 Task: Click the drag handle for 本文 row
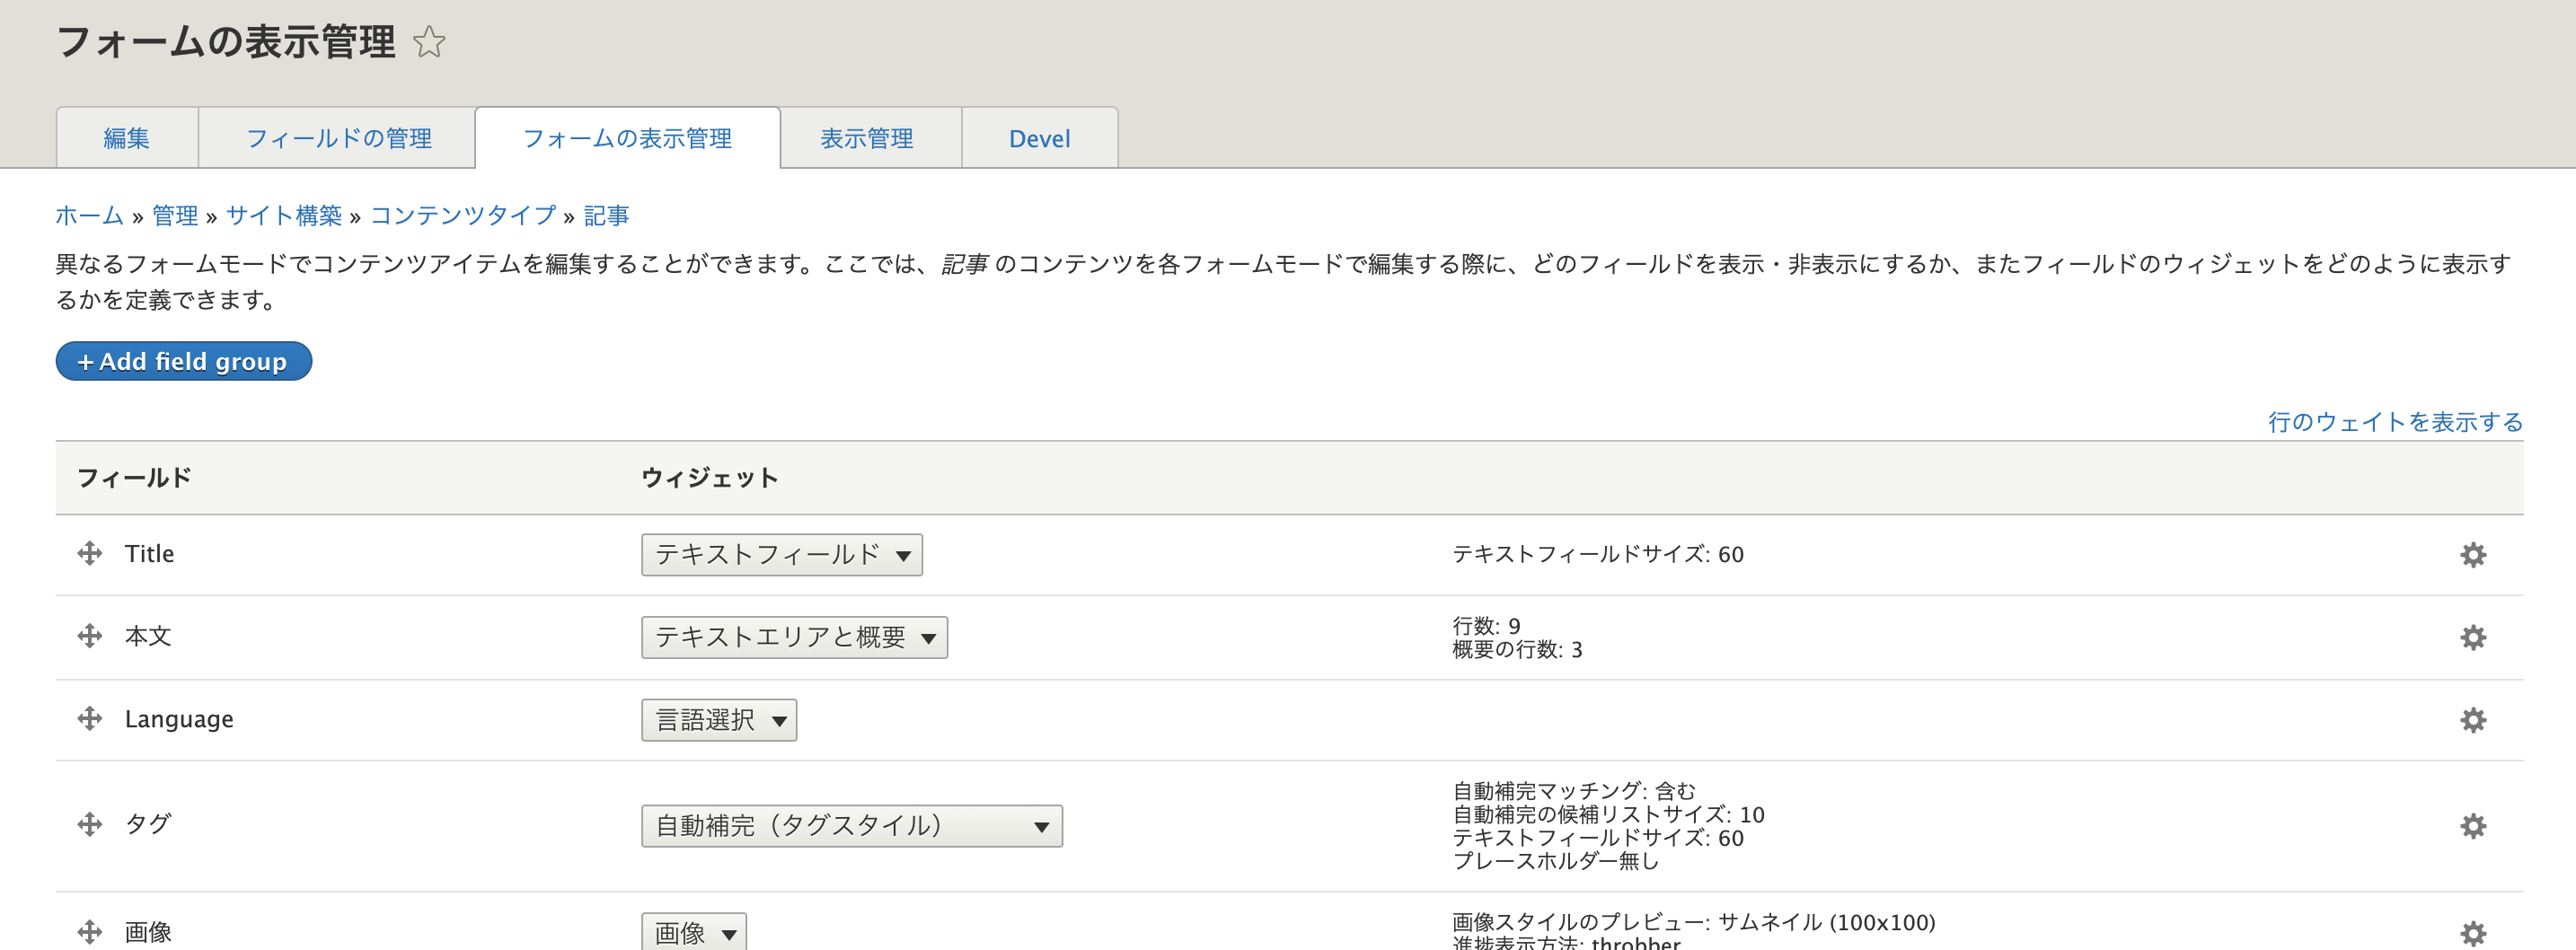click(x=90, y=636)
